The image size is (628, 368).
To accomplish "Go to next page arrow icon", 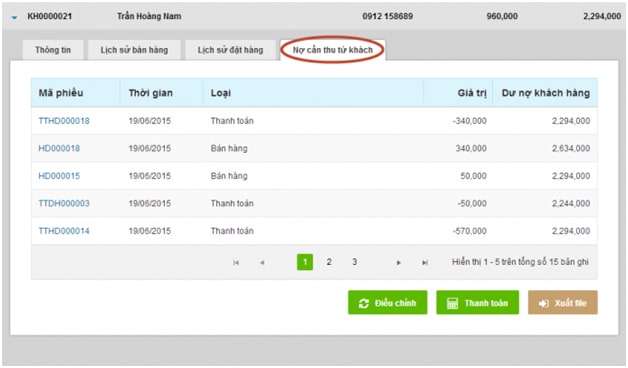I will [x=399, y=262].
